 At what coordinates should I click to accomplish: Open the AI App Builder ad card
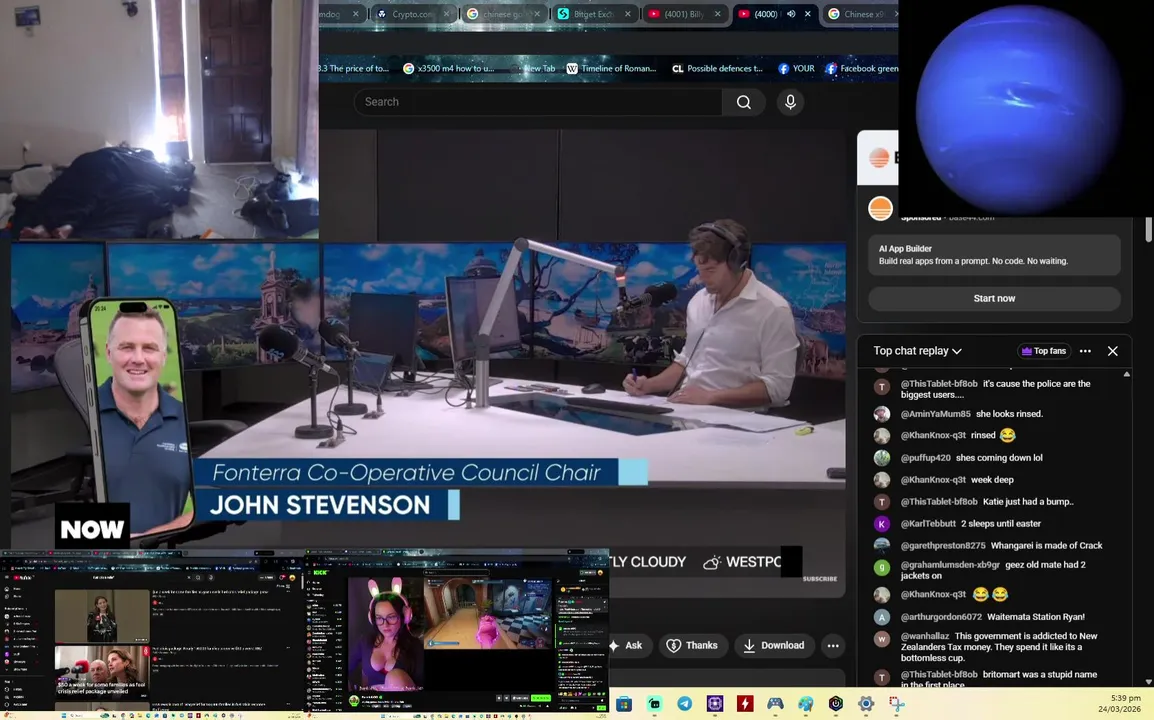pos(994,255)
